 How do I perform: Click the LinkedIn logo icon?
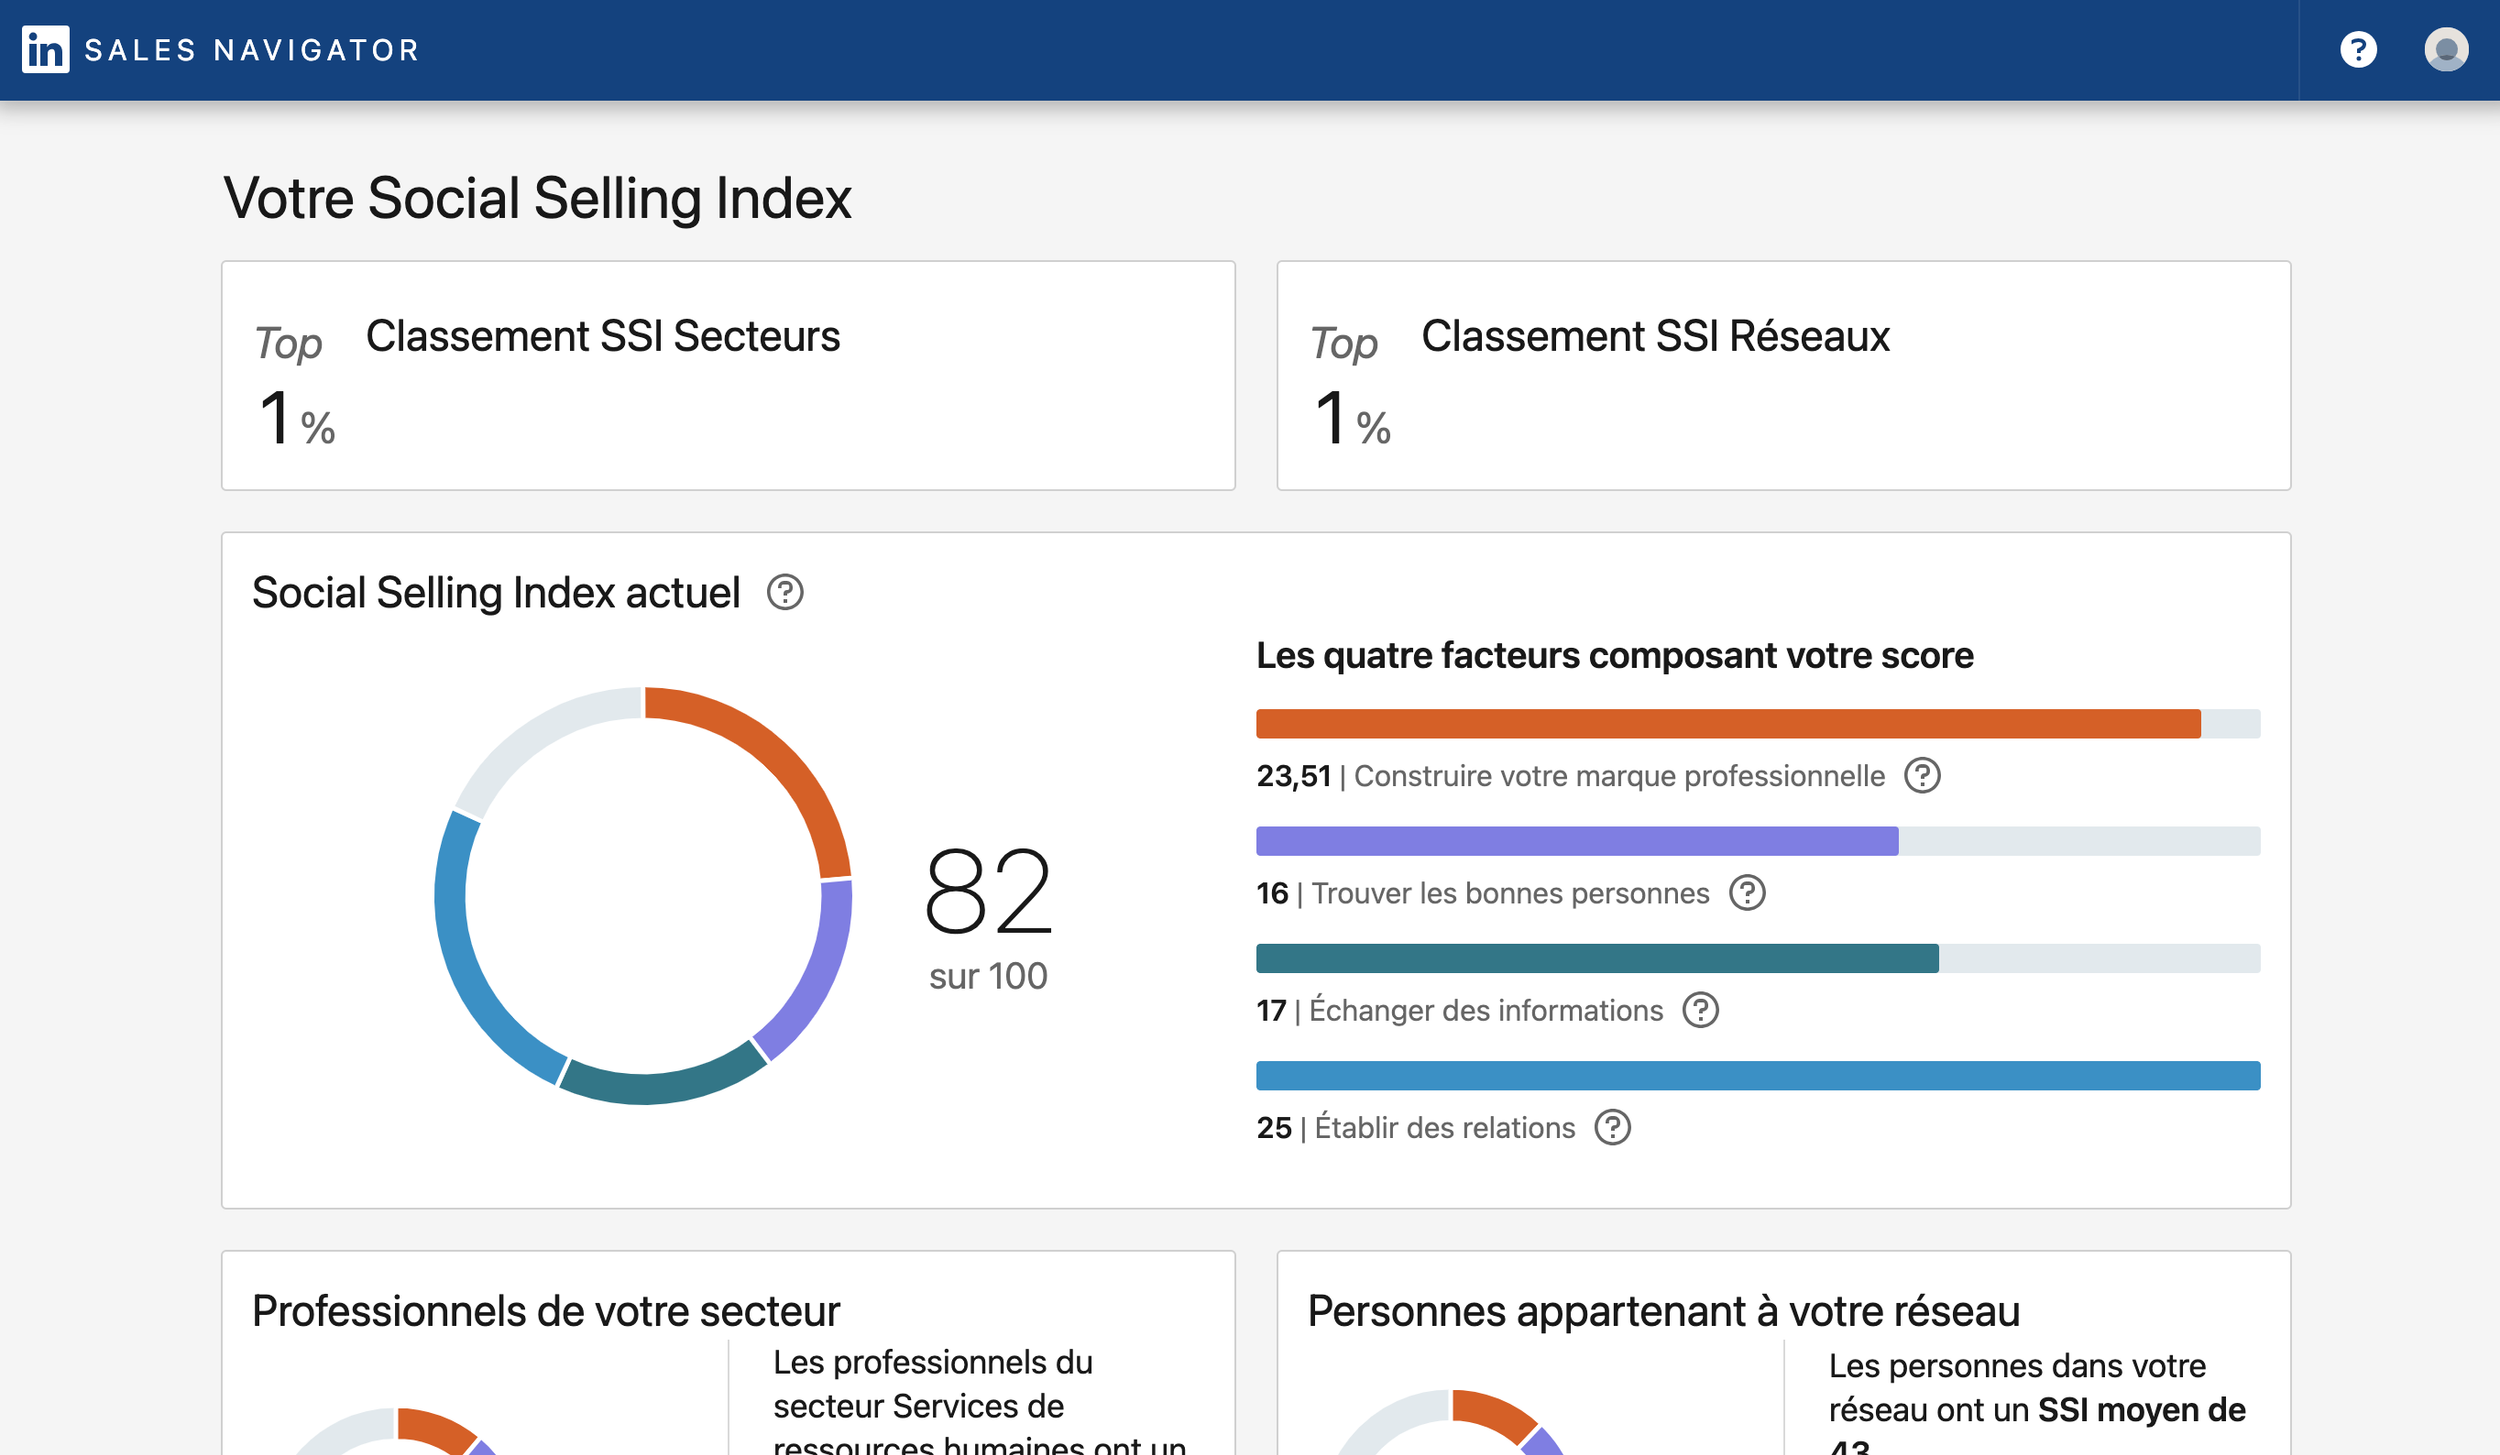[x=46, y=49]
